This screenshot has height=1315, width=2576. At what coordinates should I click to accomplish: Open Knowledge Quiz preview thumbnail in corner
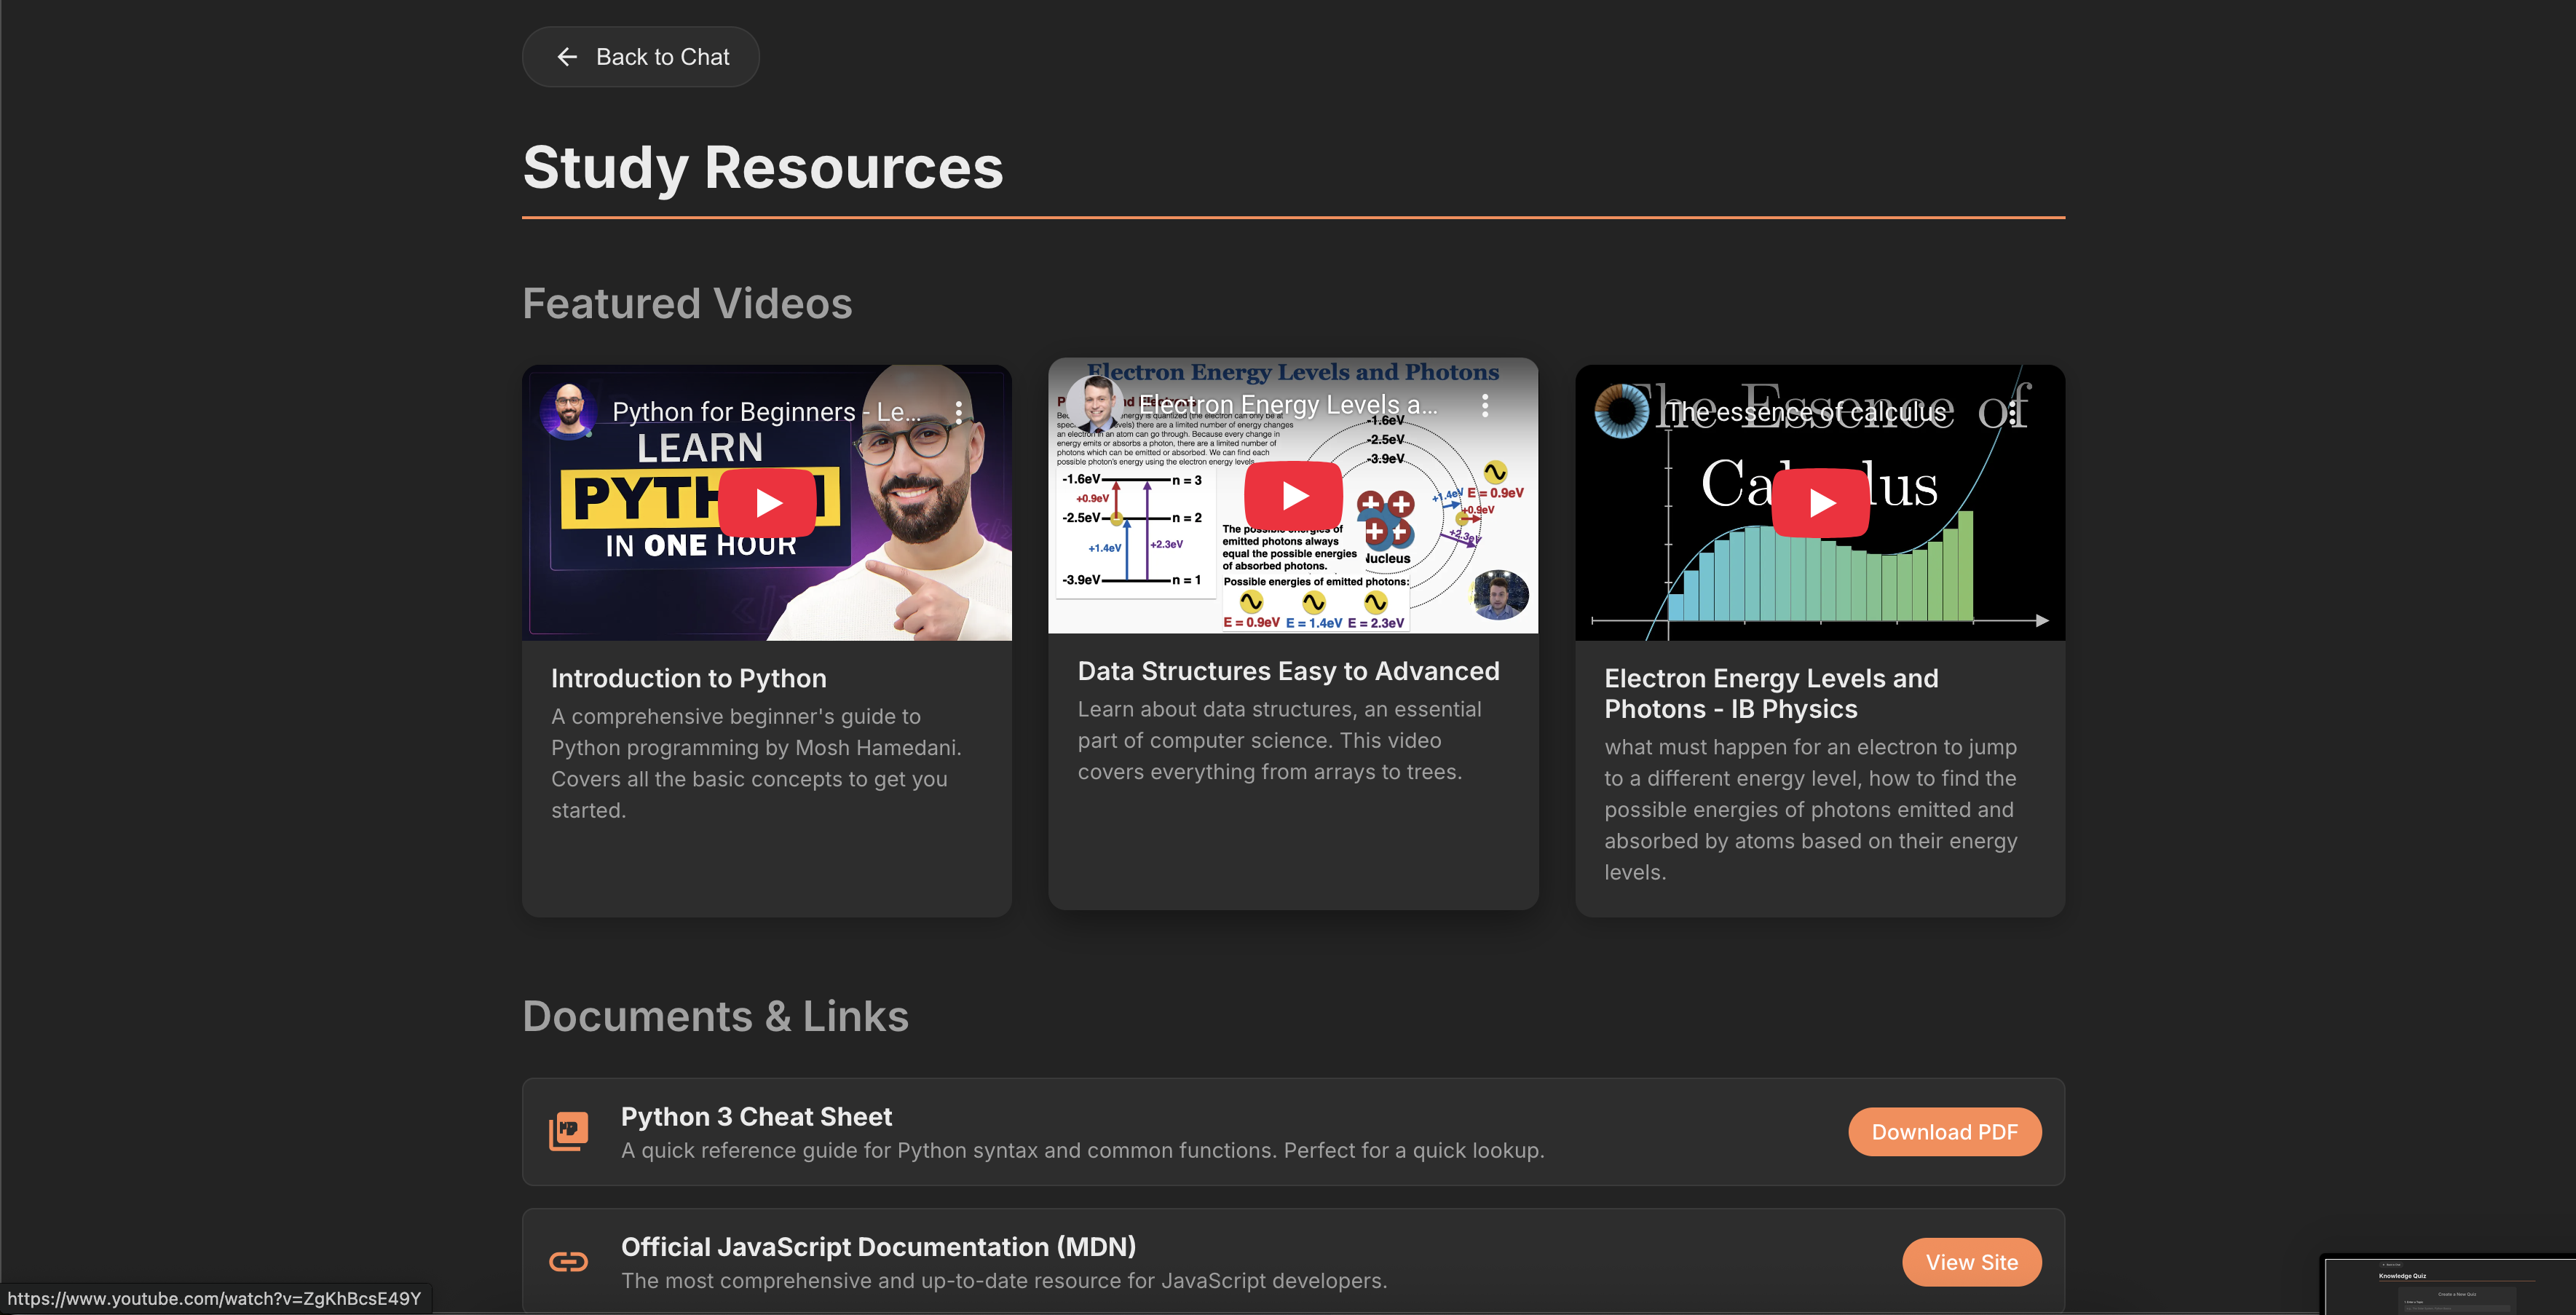(2448, 1285)
